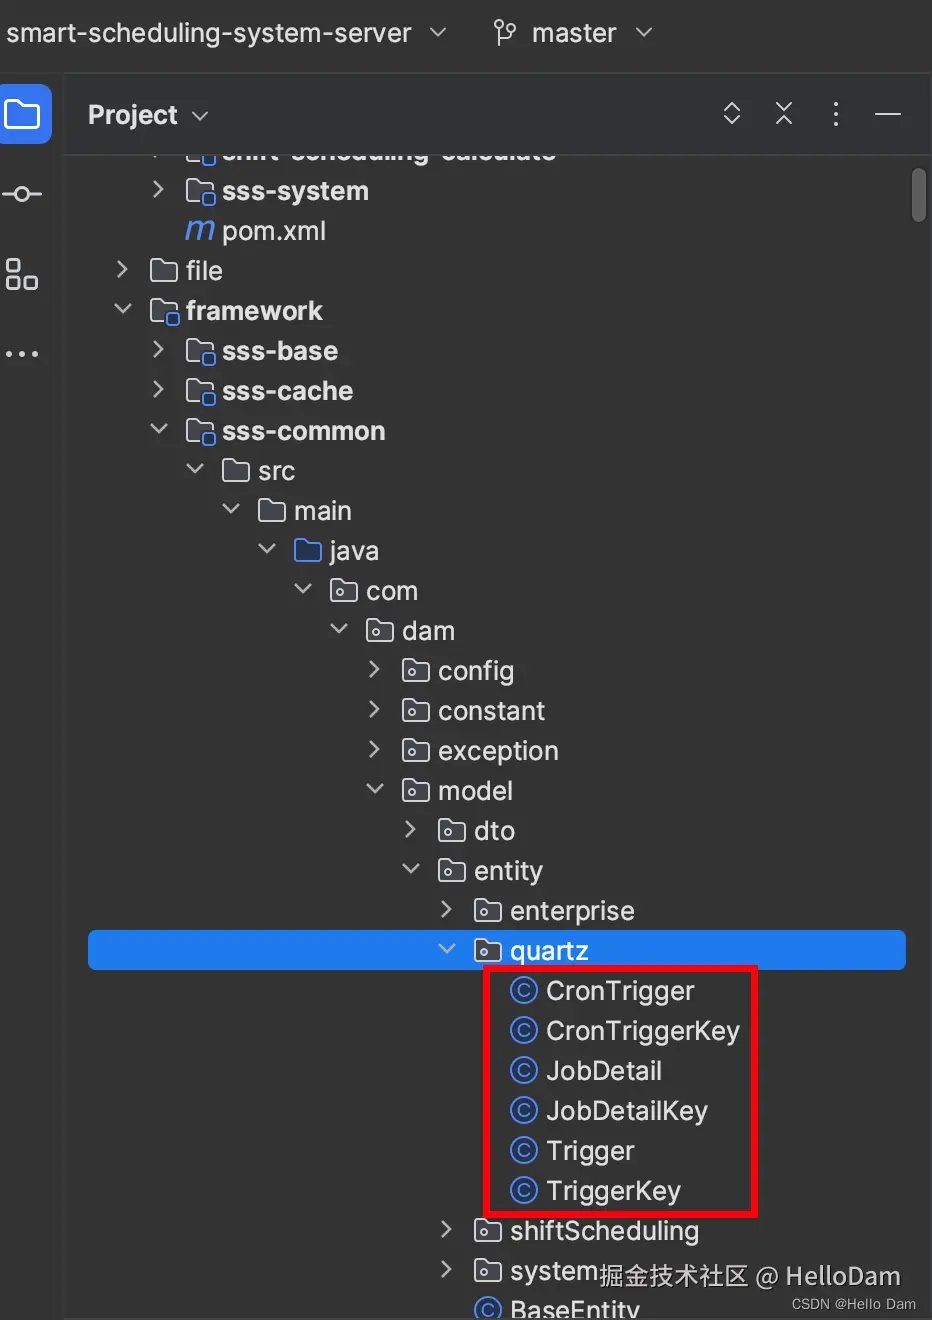Open the Project panel options menu
Image resolution: width=932 pixels, height=1320 pixels.
836,114
